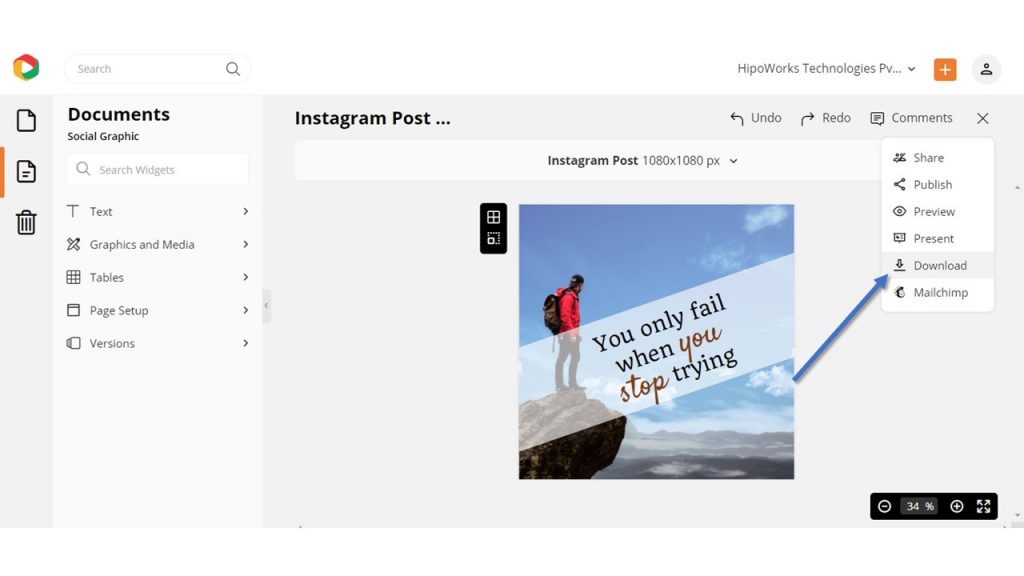The image size is (1024, 576).
Task: Expand the Text widgets section
Action: [x=157, y=212]
